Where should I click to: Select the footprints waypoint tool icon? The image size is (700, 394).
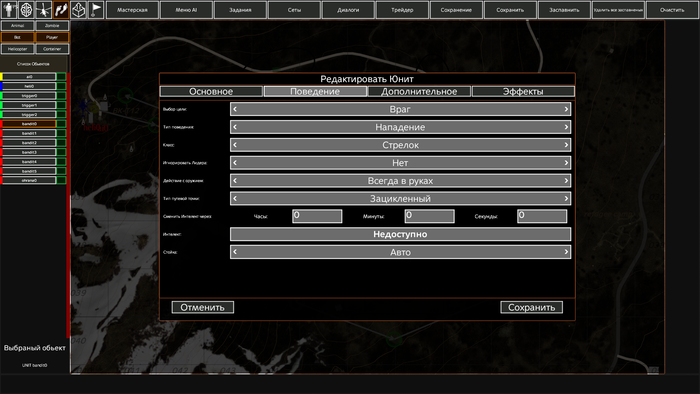(61, 9)
